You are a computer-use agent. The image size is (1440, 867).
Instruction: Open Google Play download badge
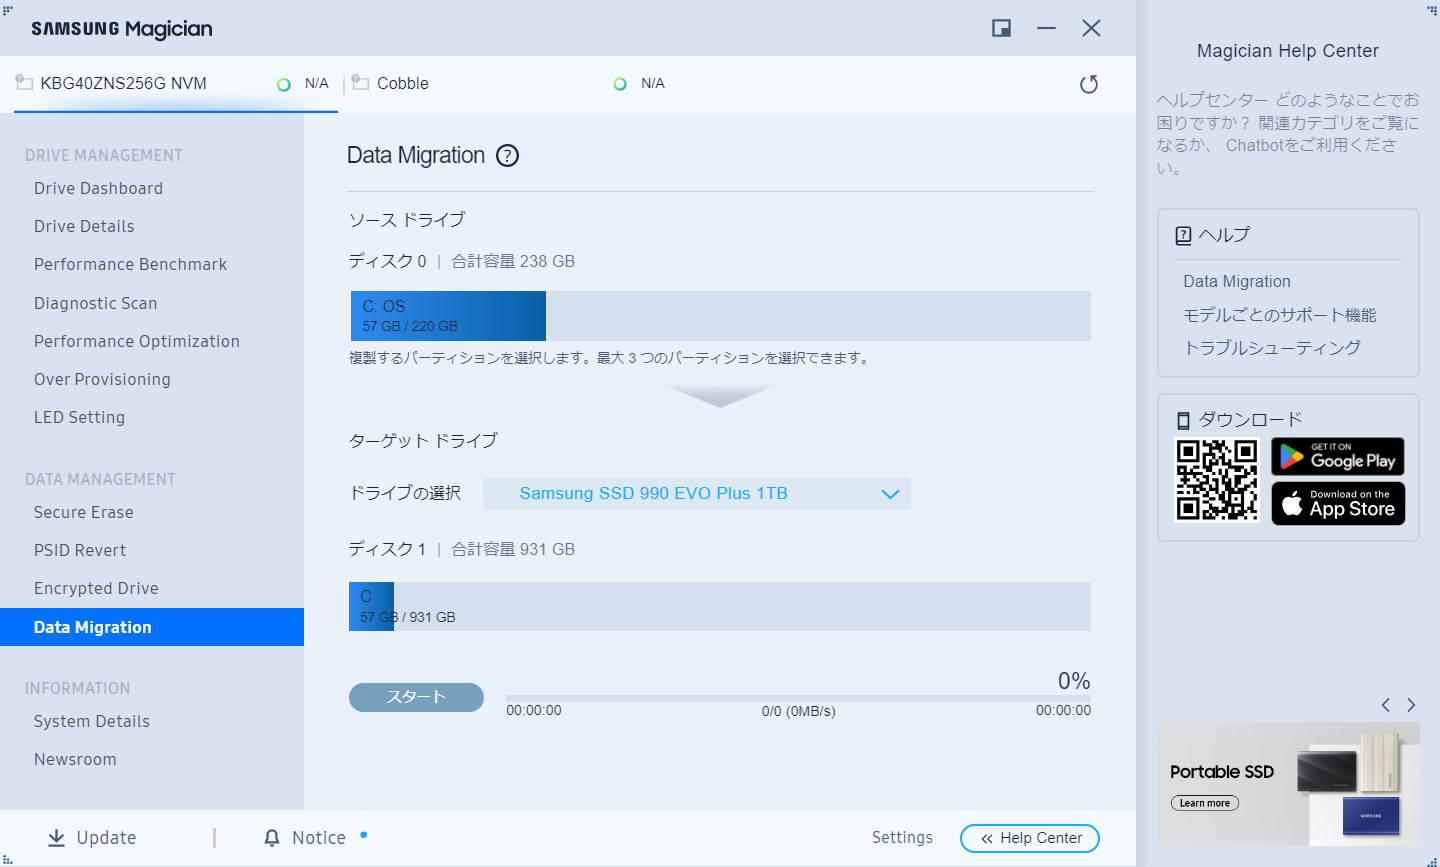point(1338,457)
